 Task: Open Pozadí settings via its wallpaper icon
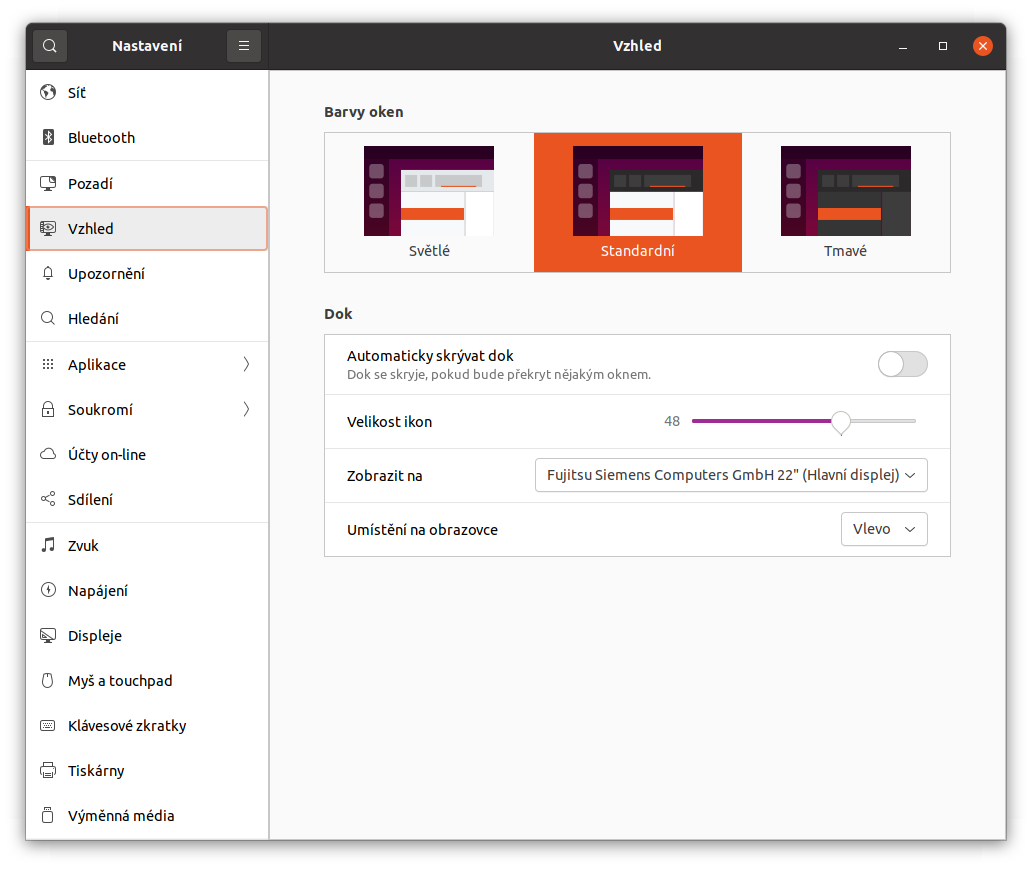click(48, 183)
